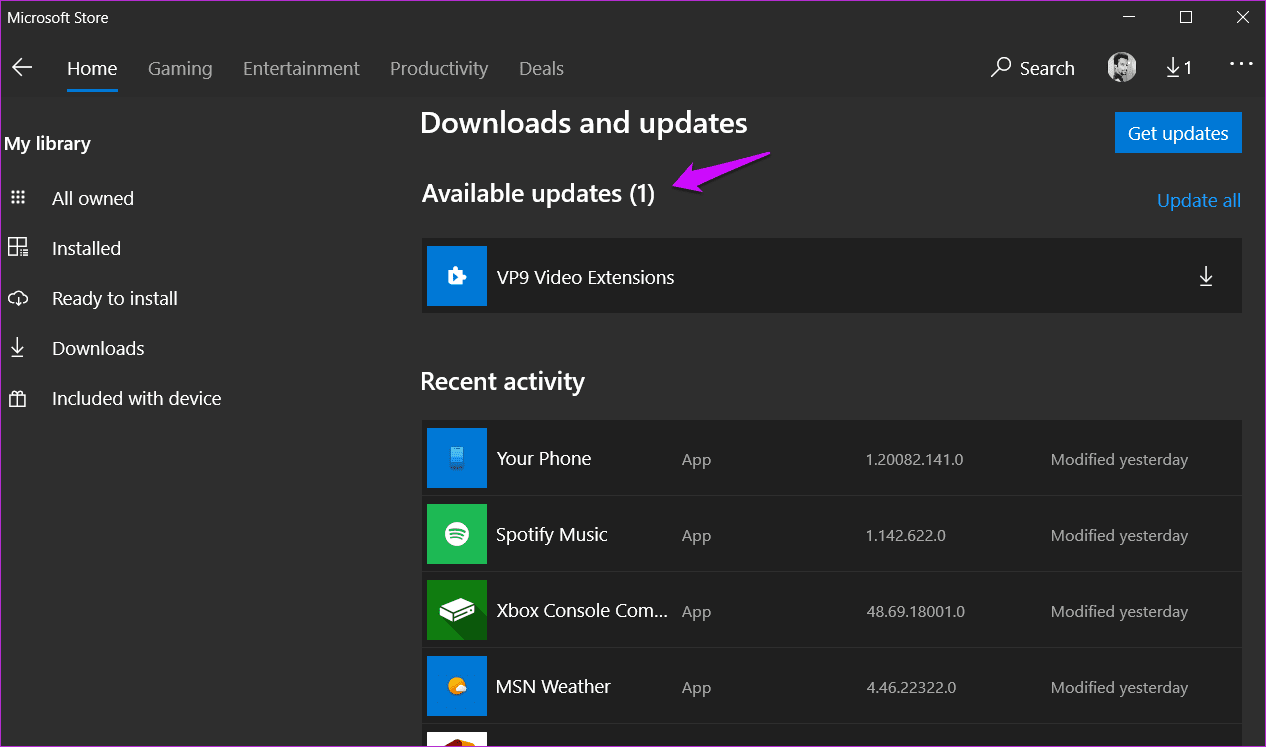Click the Spotify Music app icon
The image size is (1266, 747).
457,534
